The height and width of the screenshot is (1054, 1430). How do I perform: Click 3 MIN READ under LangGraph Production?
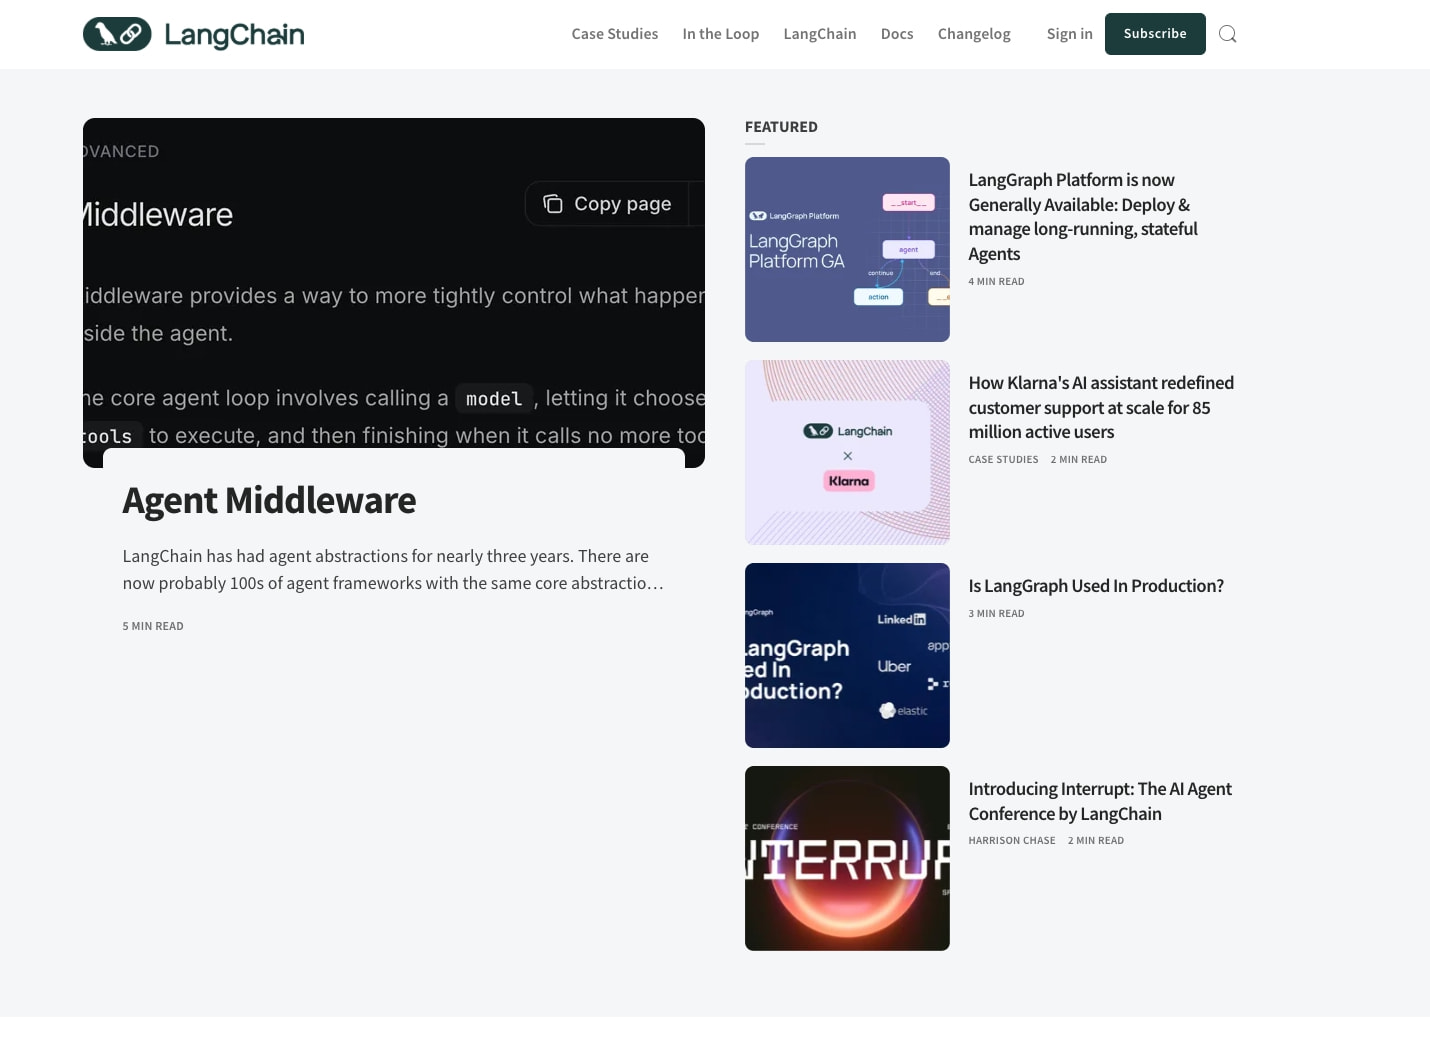coord(996,614)
